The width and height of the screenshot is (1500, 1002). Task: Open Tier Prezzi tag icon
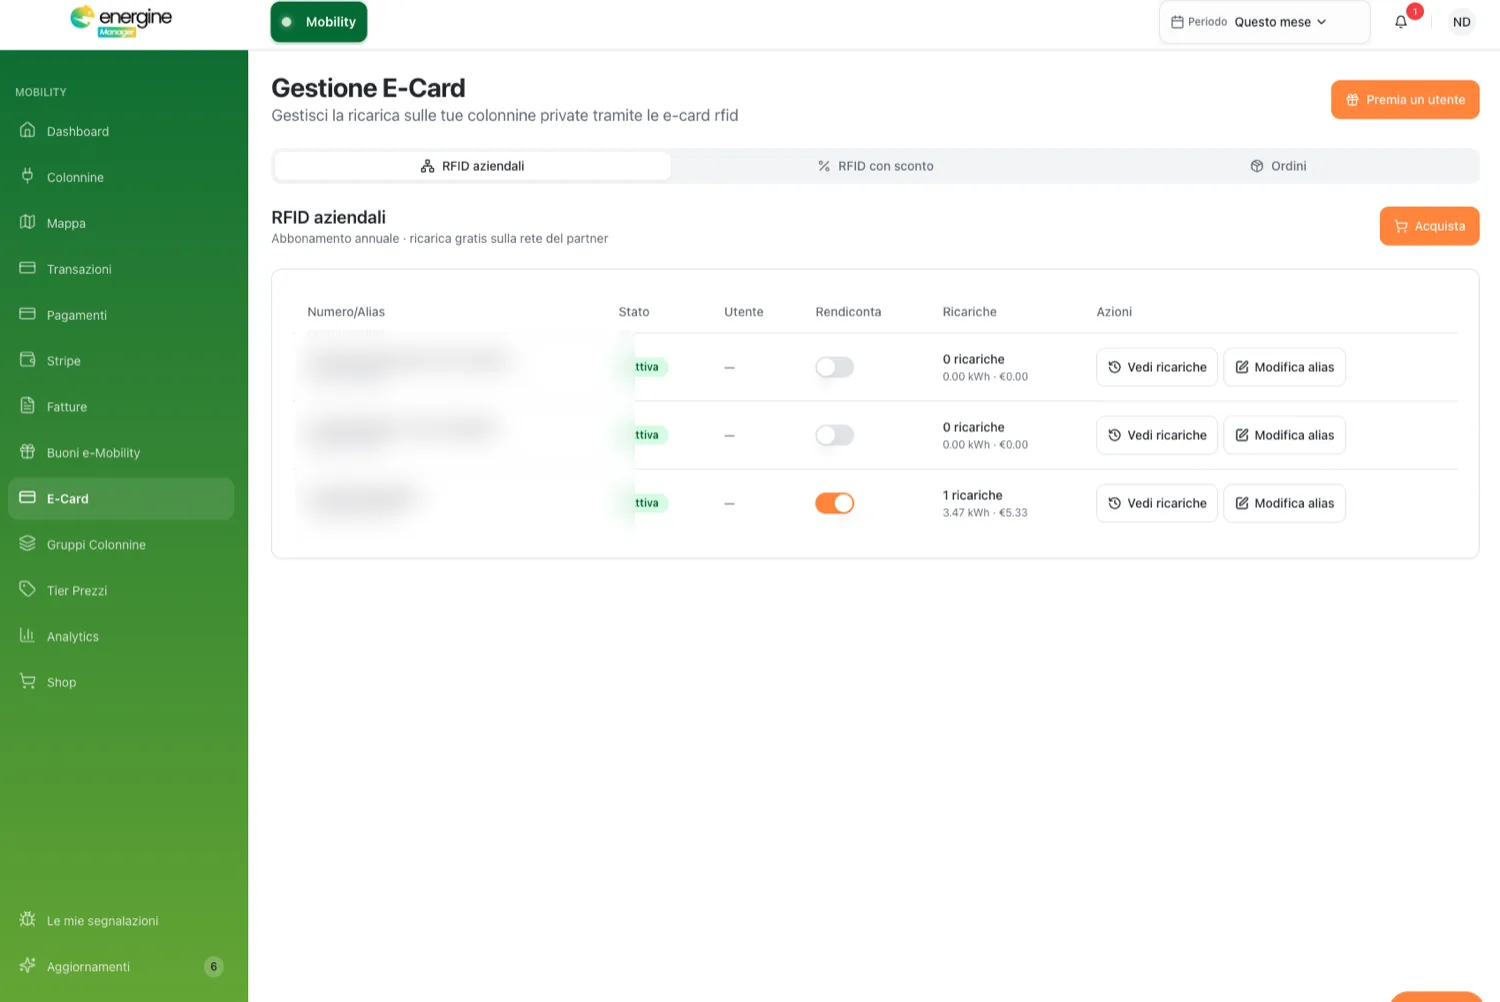point(28,590)
